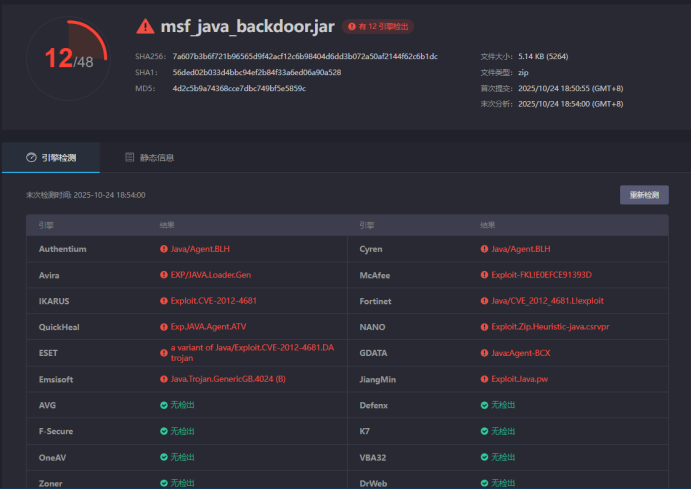Viewport: 691px width, 490px height.
Task: Click the left 引擎 column header
Action: click(x=46, y=225)
